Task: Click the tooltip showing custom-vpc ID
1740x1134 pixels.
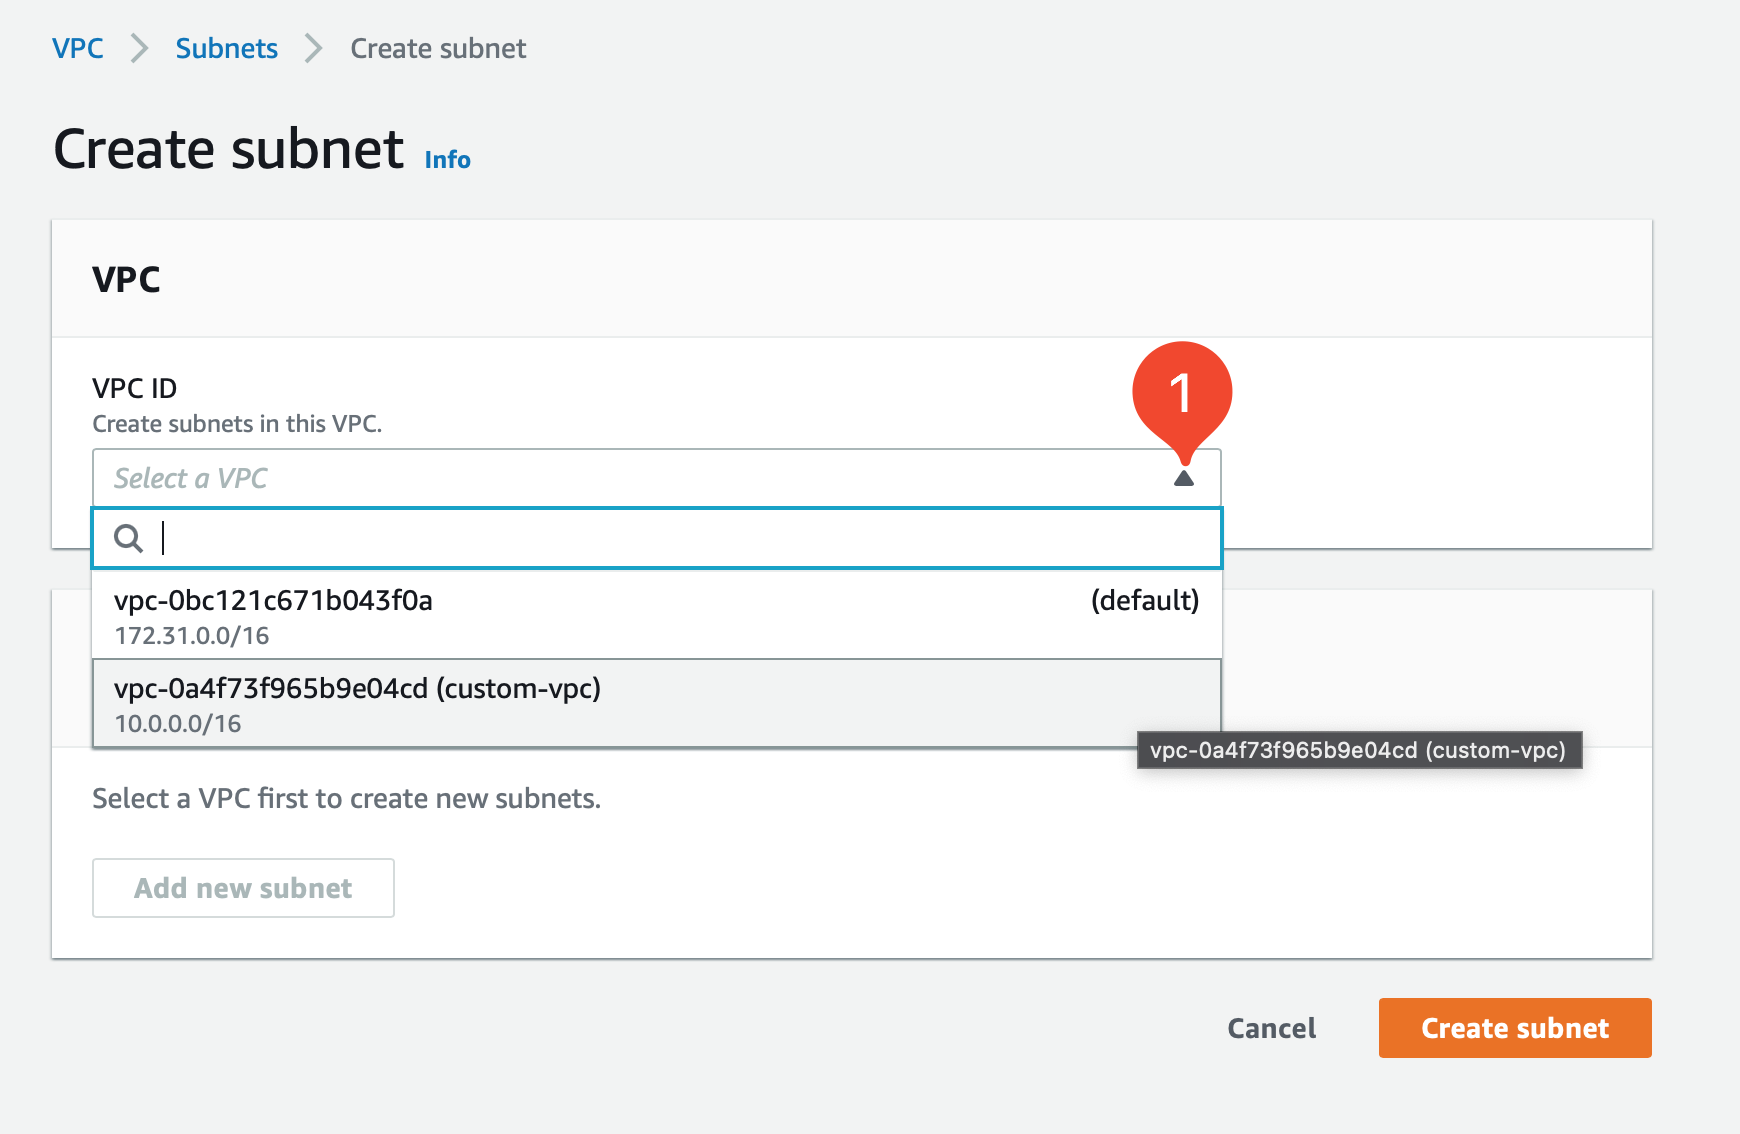Action: click(1358, 751)
